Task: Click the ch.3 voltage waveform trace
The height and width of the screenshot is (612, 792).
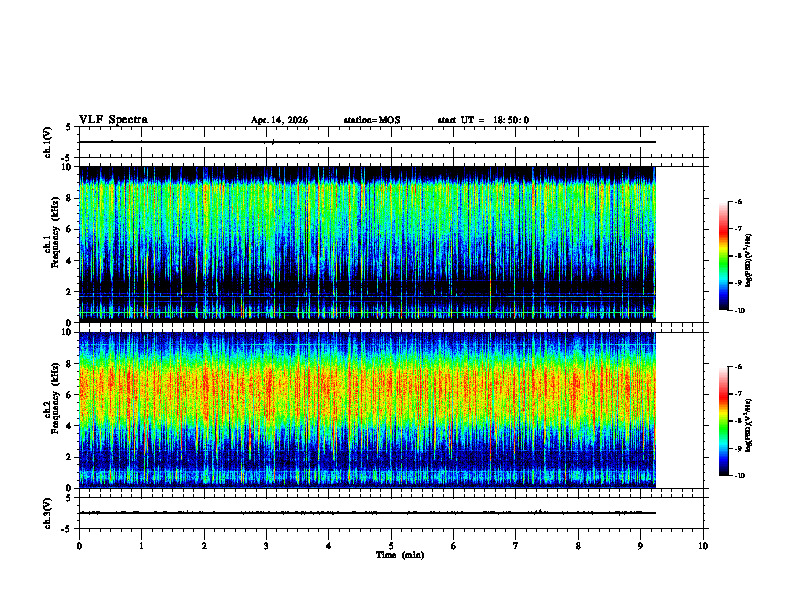Action: pyautogui.click(x=367, y=513)
